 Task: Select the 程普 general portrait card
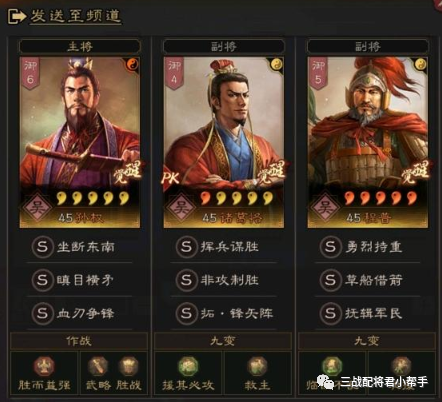[x=368, y=142]
